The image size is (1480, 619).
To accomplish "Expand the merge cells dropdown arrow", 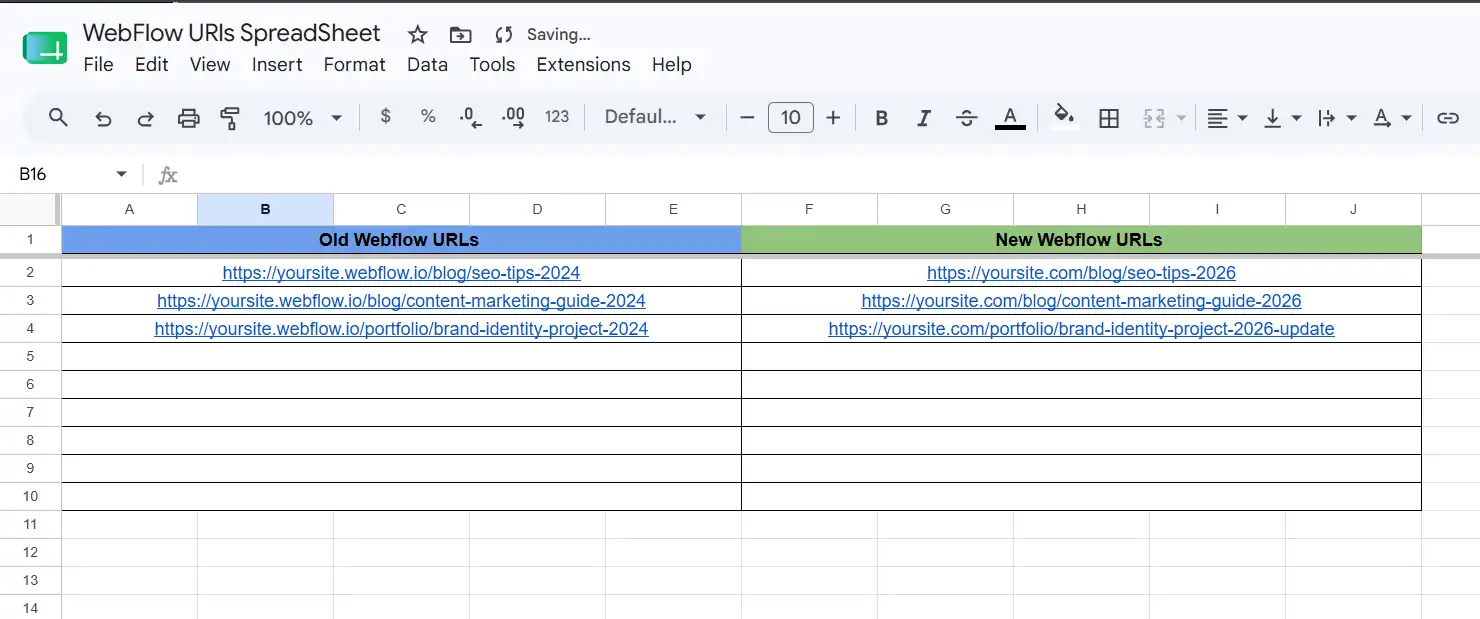I will (1181, 118).
